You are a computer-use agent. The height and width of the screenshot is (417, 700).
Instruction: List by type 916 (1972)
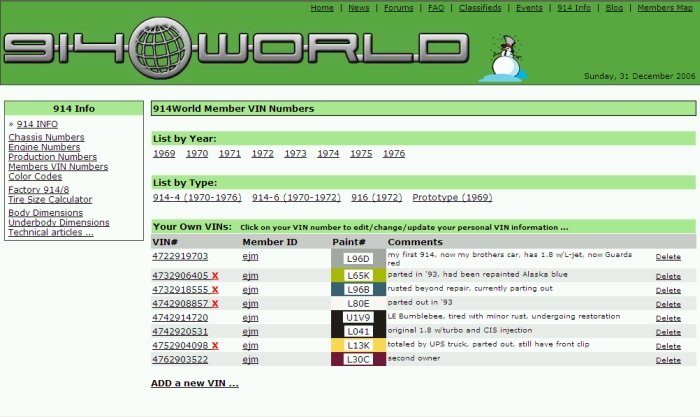point(376,197)
